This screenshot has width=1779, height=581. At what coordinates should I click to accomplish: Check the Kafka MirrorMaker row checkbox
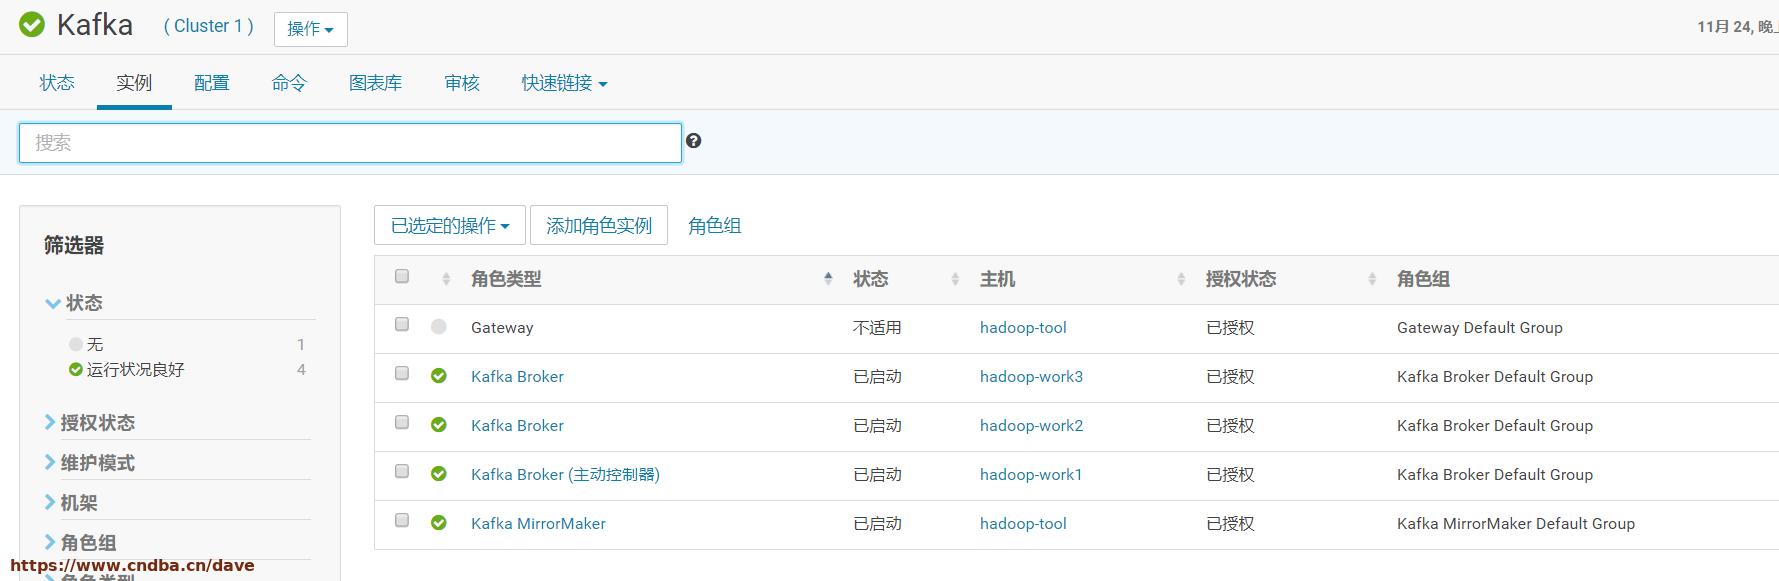tap(402, 520)
